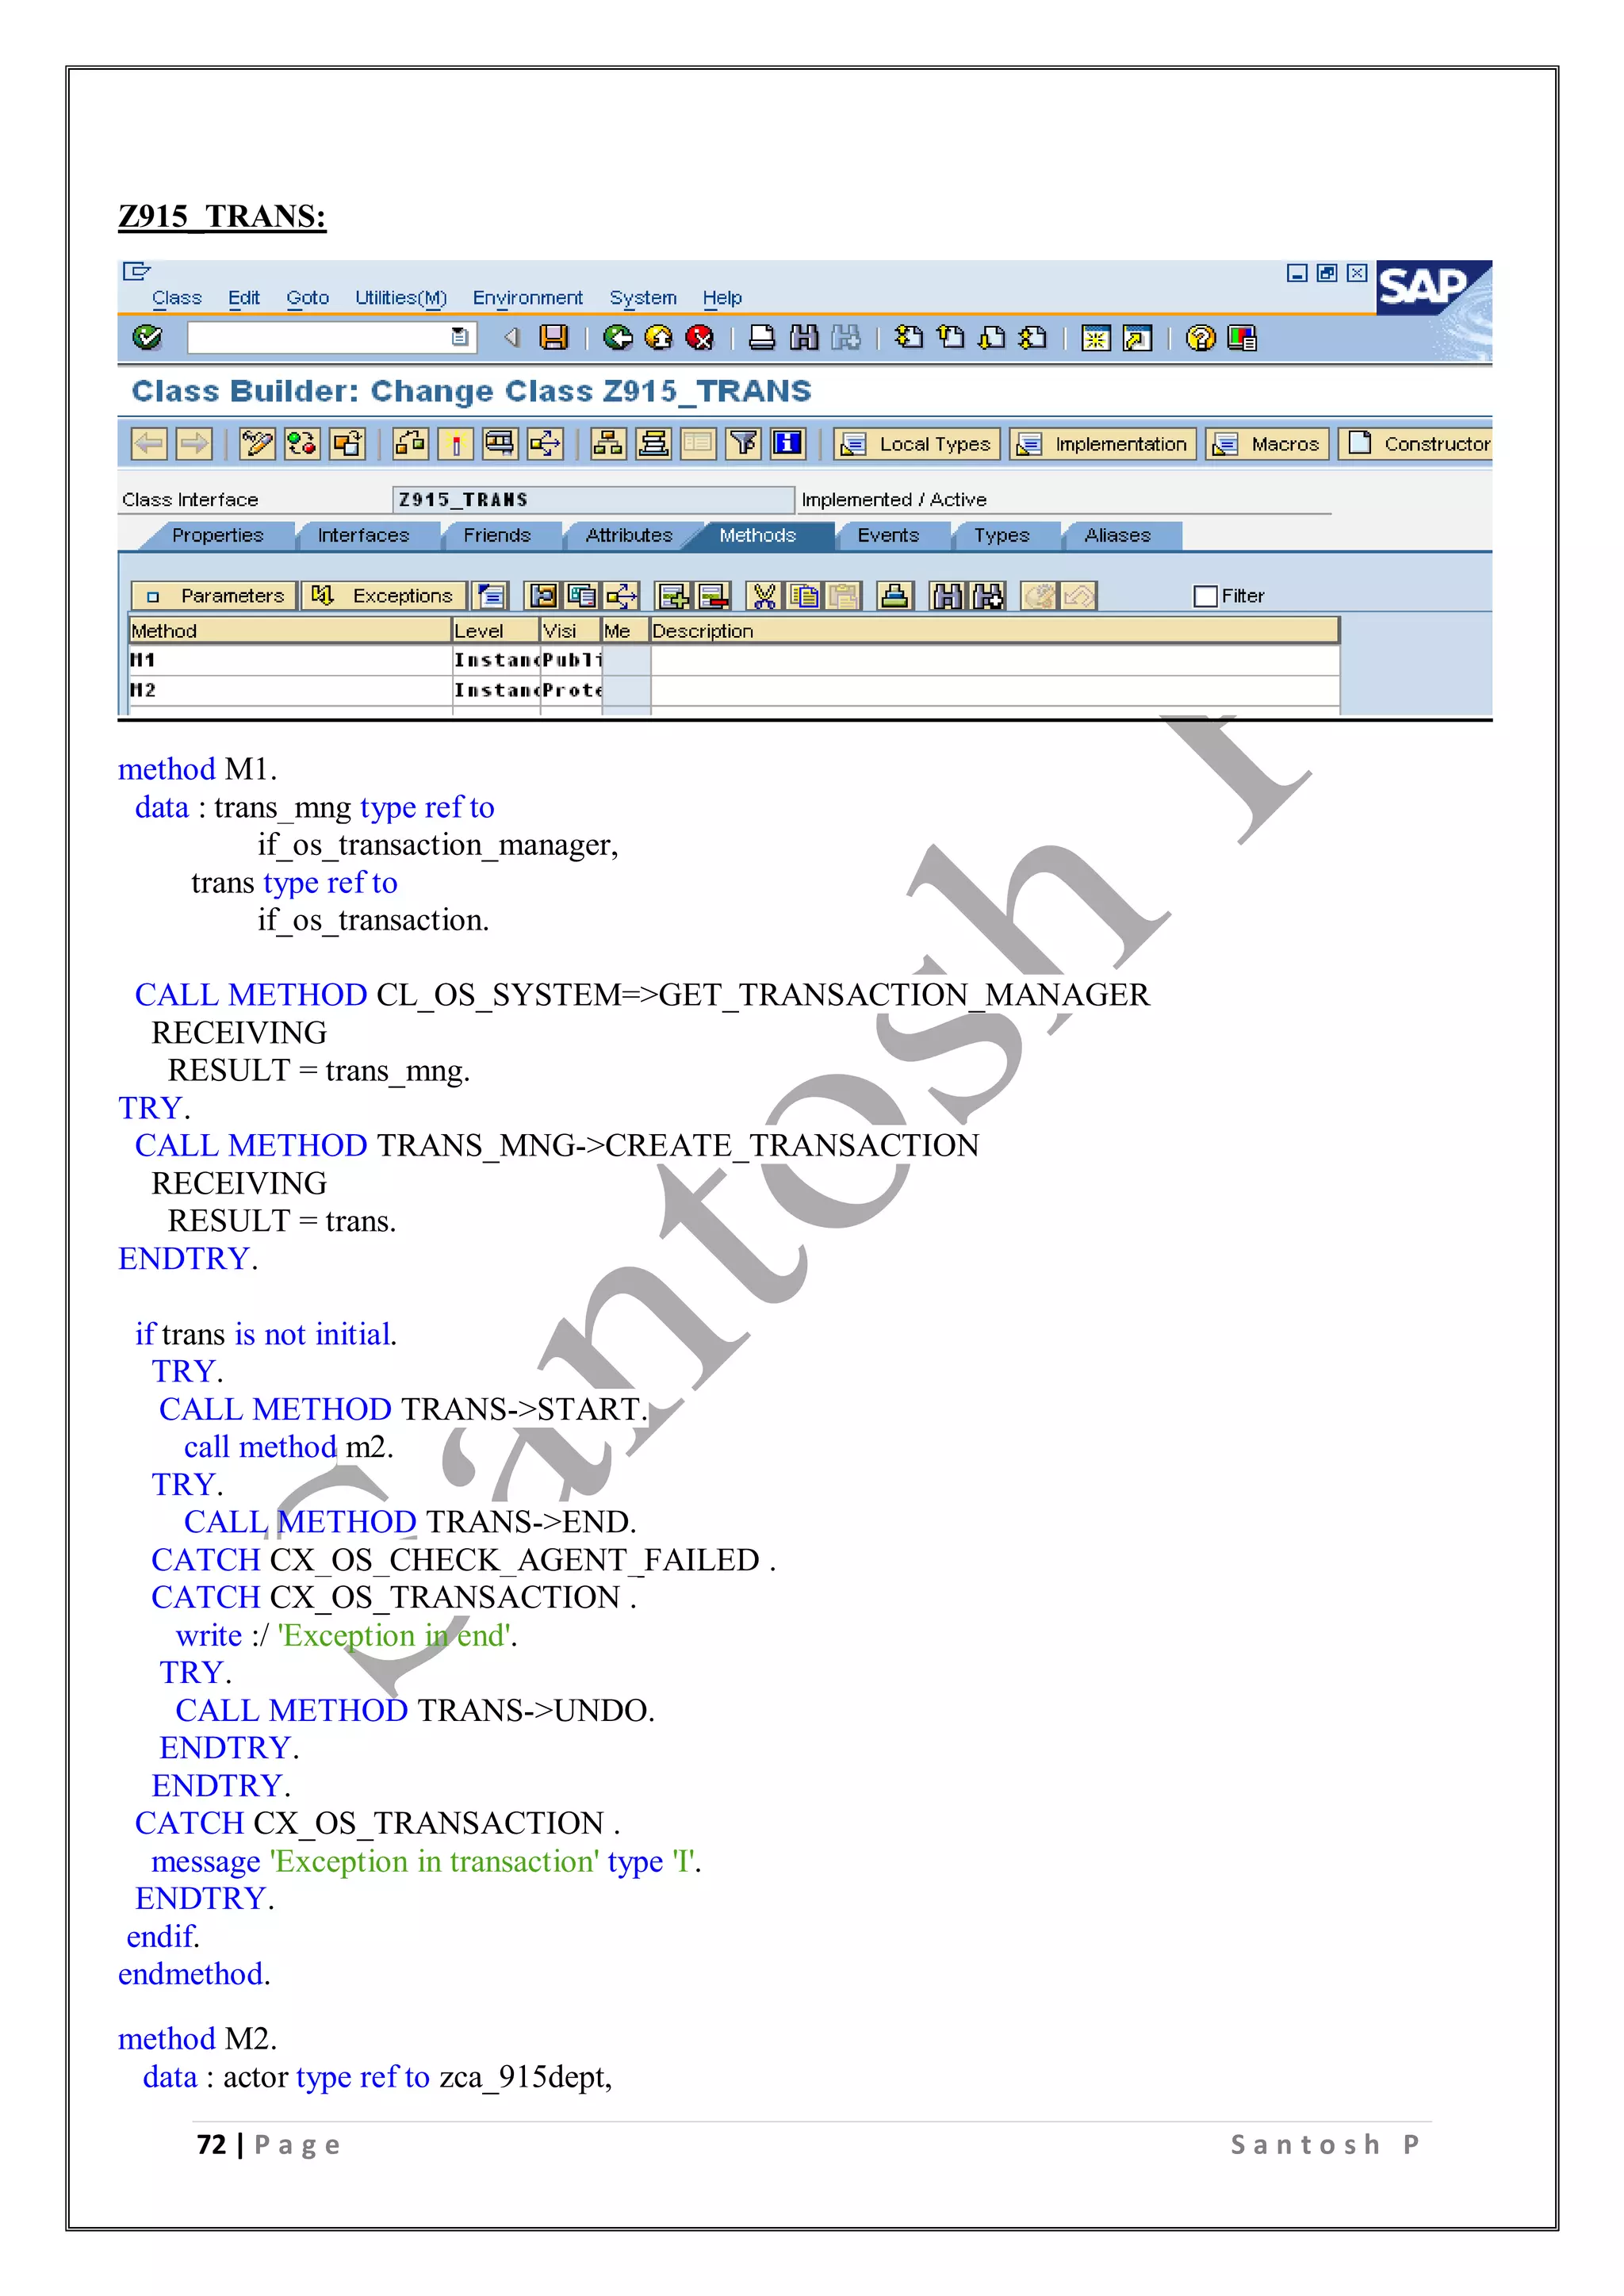Click the Description column header

(994, 631)
